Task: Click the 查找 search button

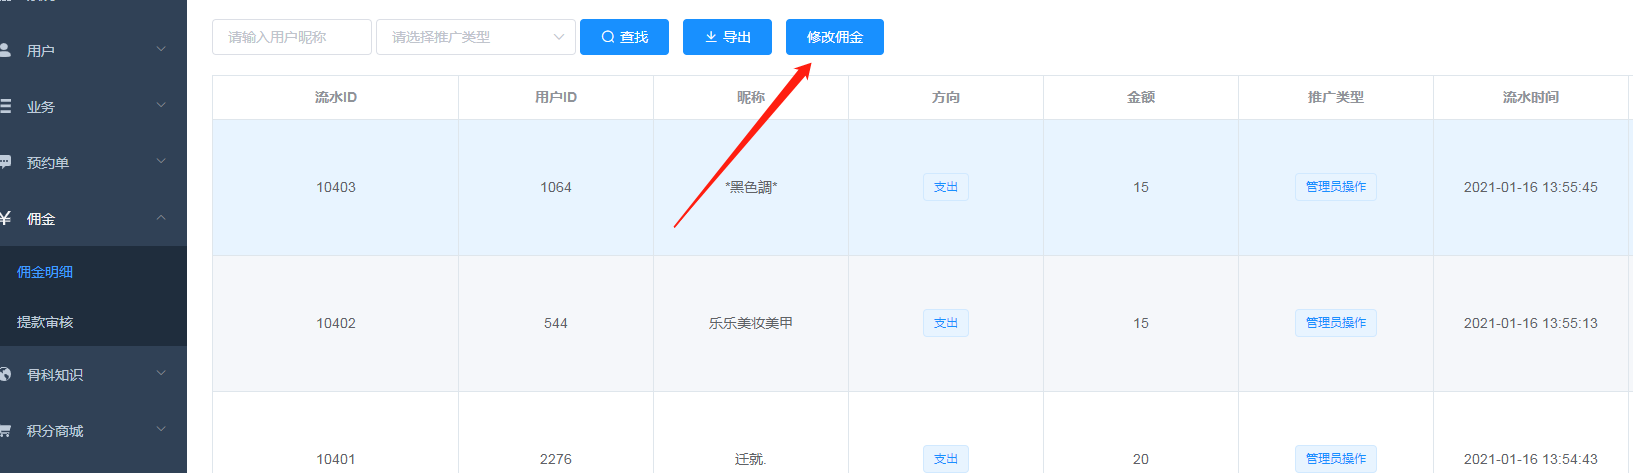Action: pyautogui.click(x=624, y=37)
